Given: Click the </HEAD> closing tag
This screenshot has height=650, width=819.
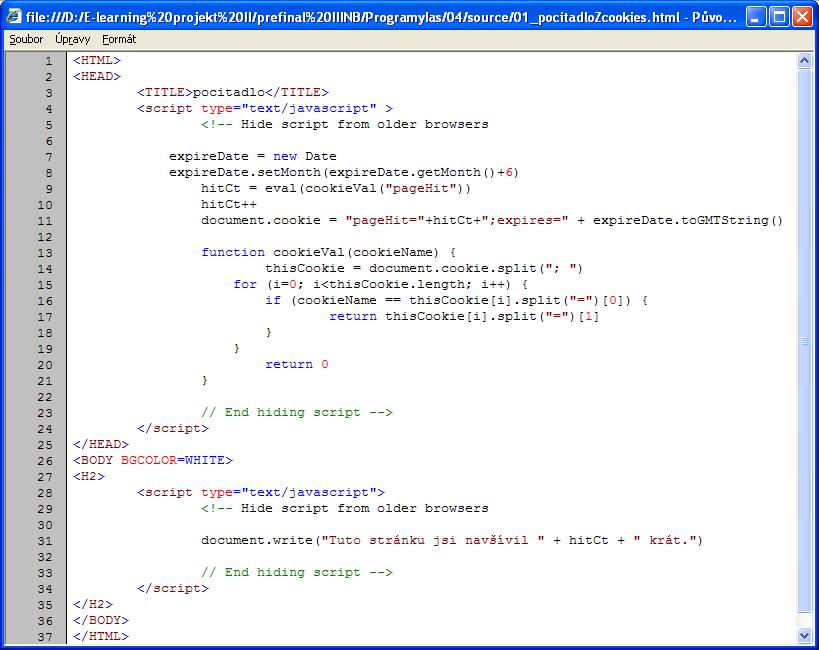Looking at the screenshot, I should pos(101,444).
